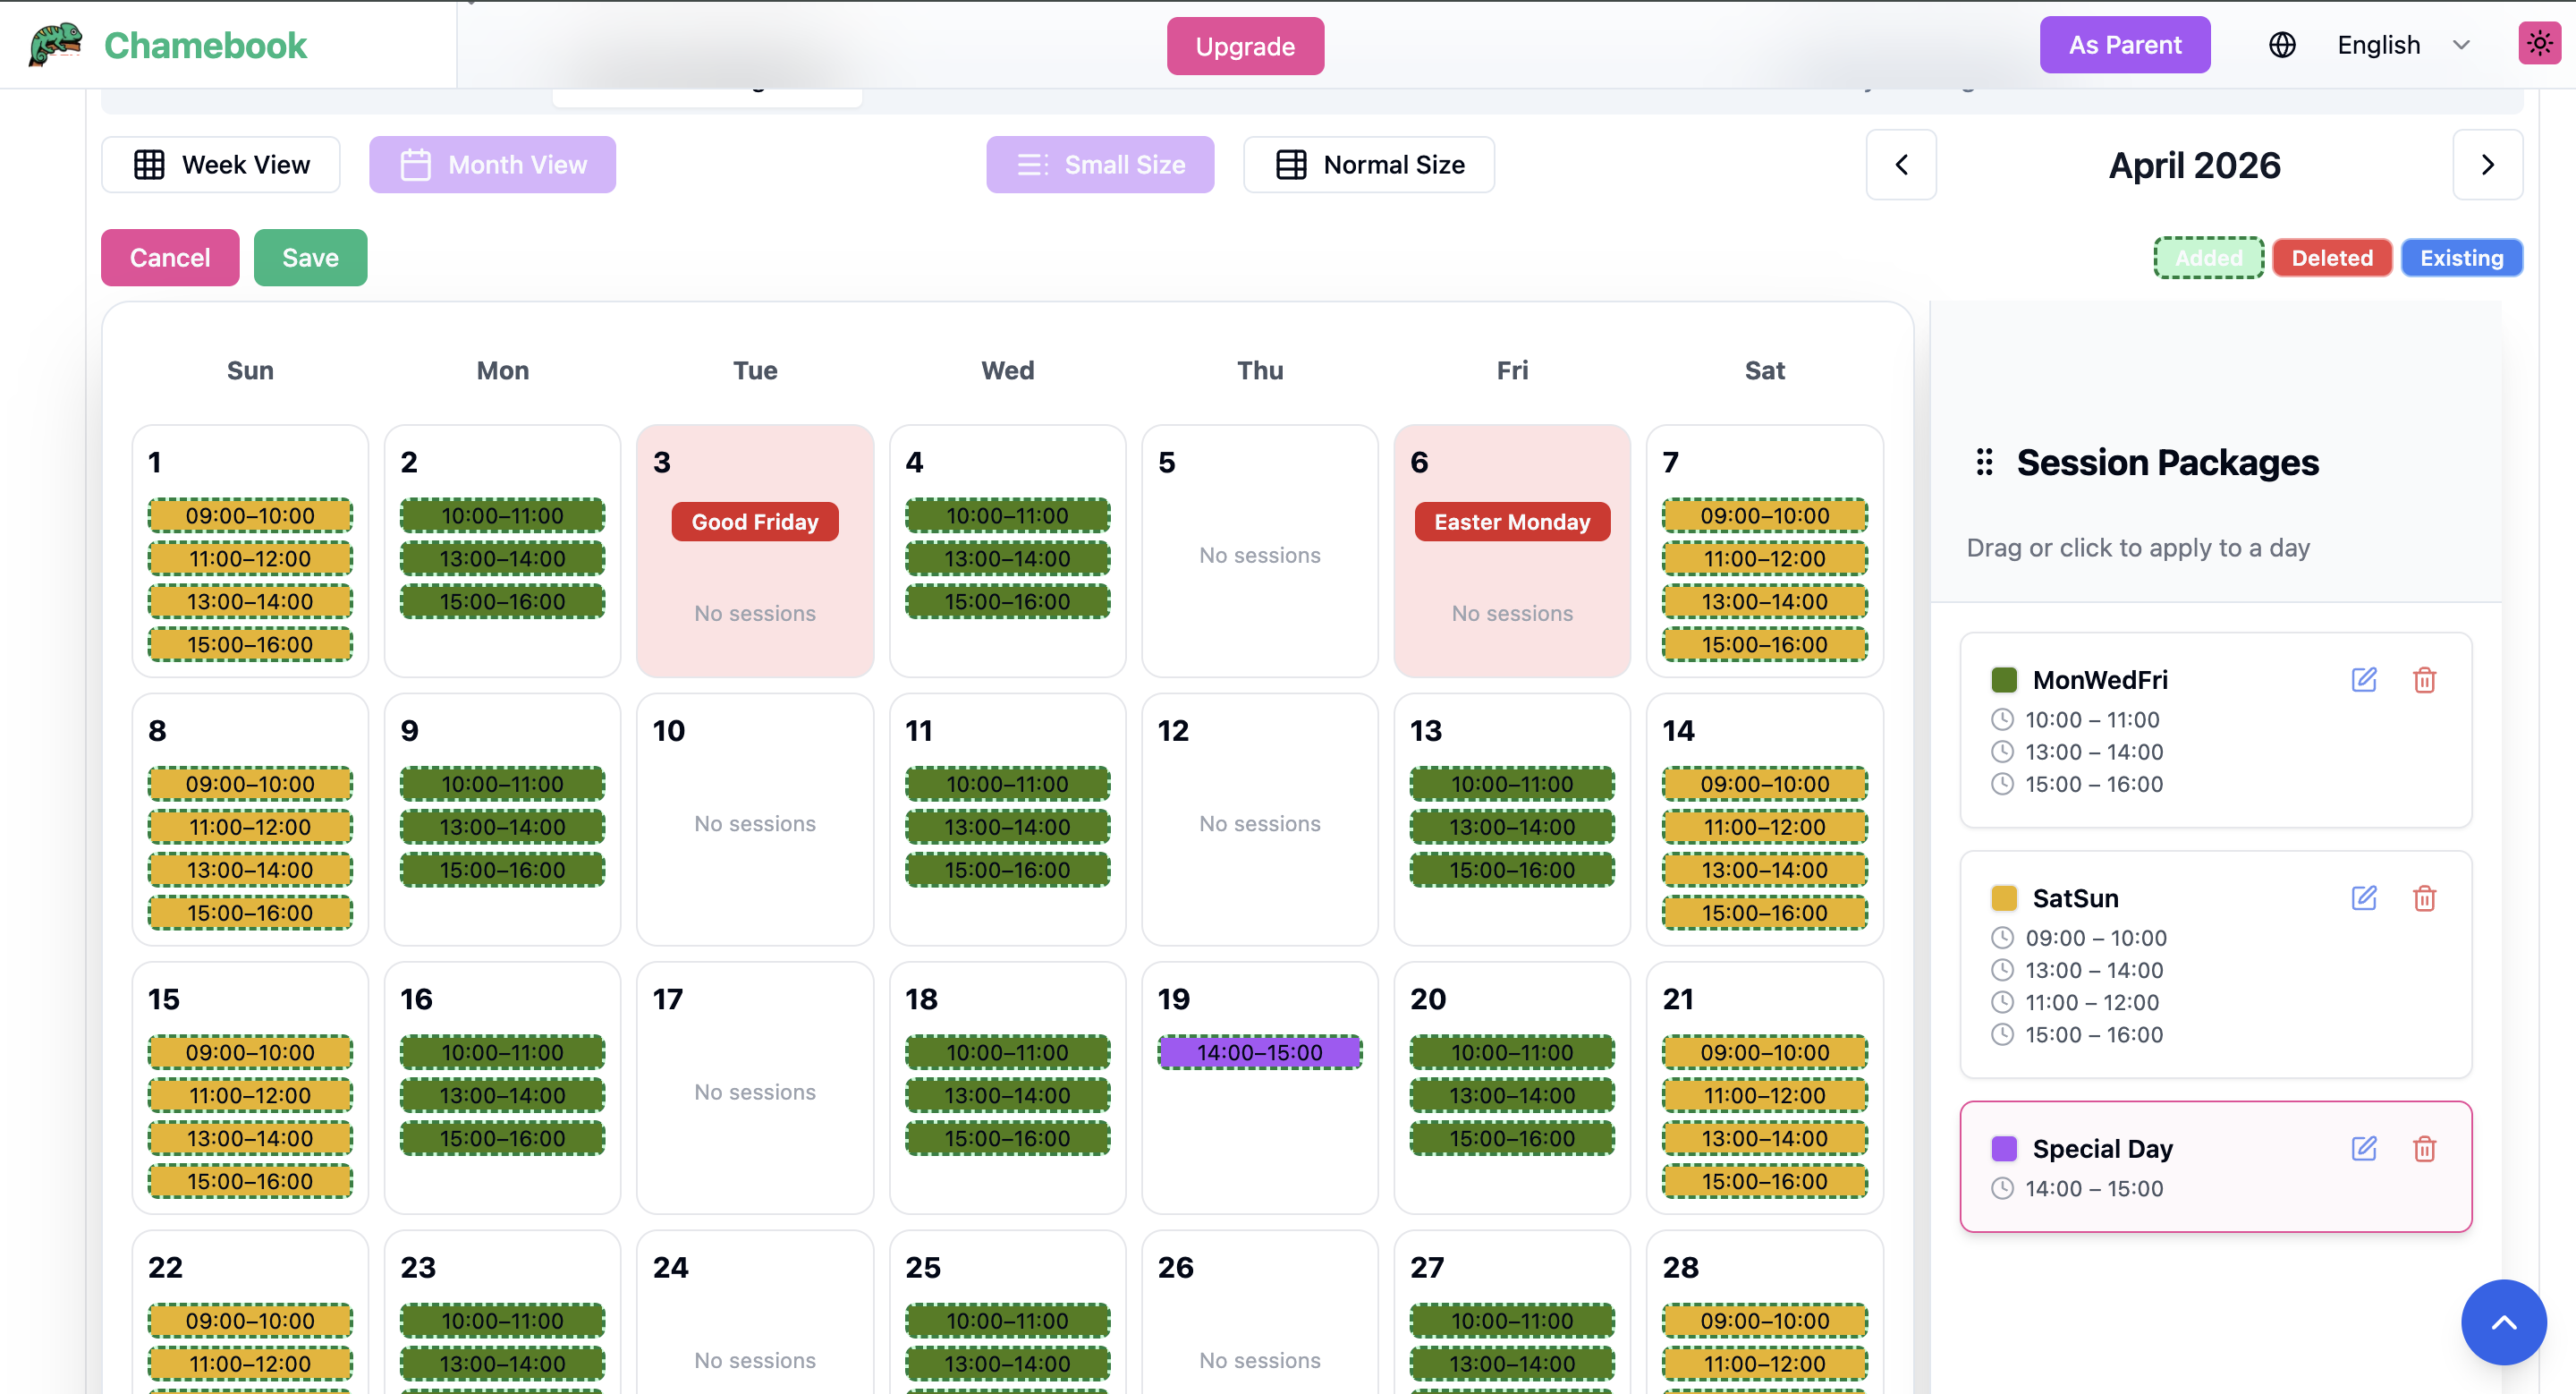Switch to As Parent mode
The width and height of the screenshot is (2576, 1394).
pyautogui.click(x=2125, y=45)
